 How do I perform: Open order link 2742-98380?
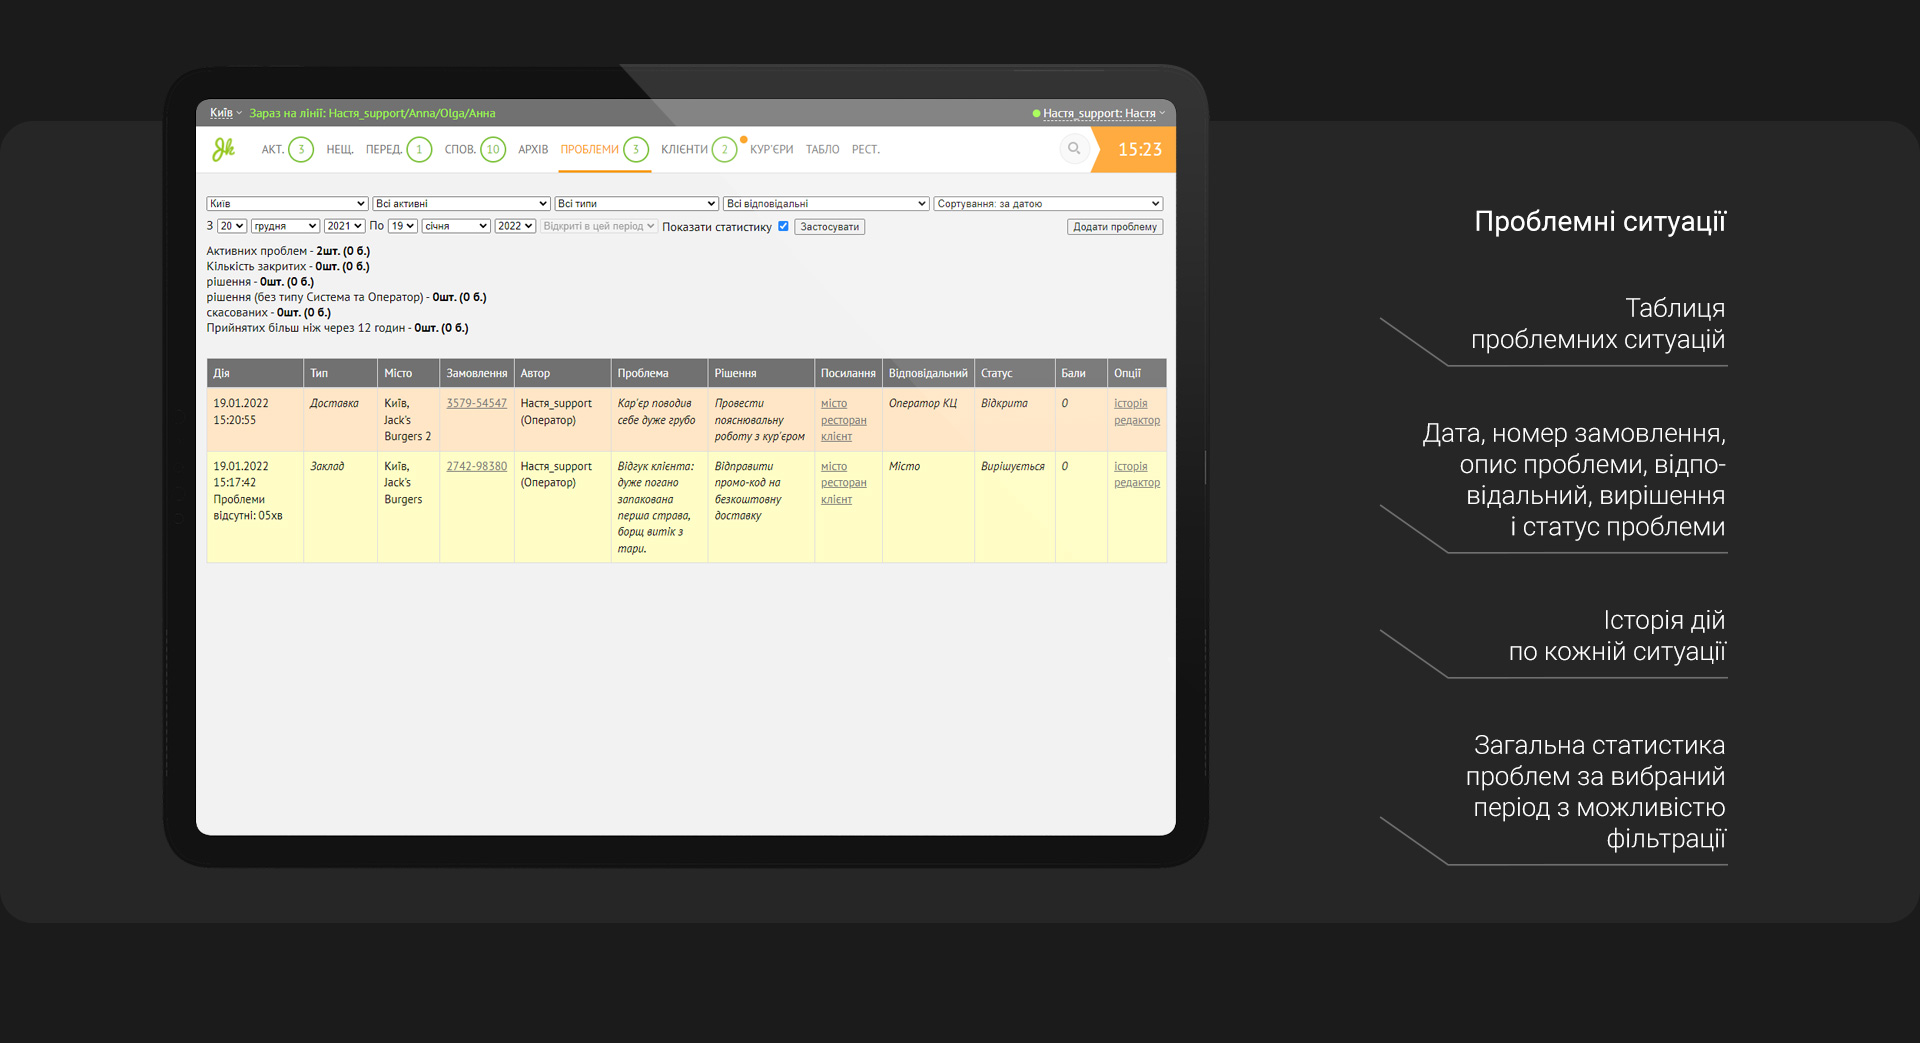click(x=476, y=466)
